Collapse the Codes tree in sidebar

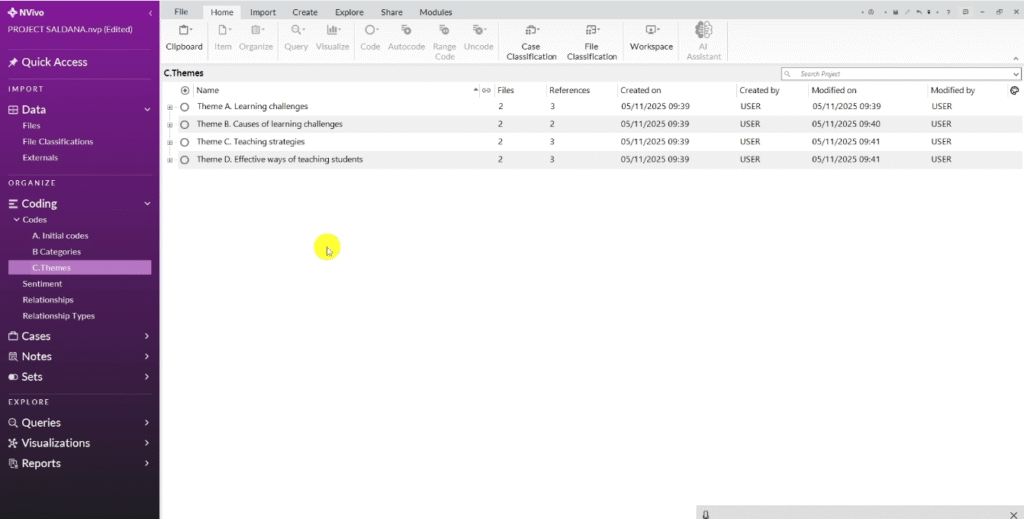coord(15,220)
